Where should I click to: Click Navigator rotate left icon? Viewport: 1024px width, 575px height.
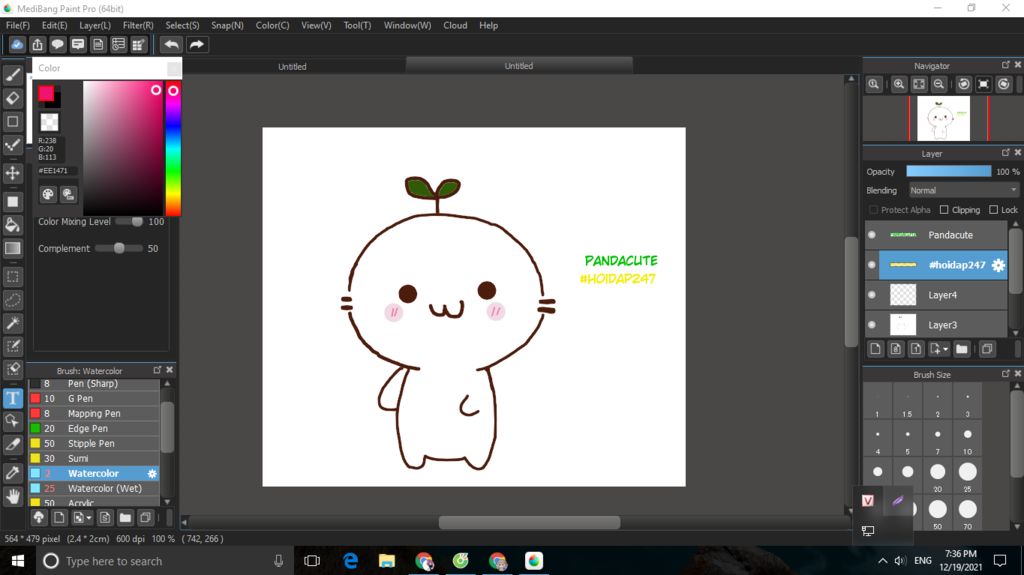964,84
